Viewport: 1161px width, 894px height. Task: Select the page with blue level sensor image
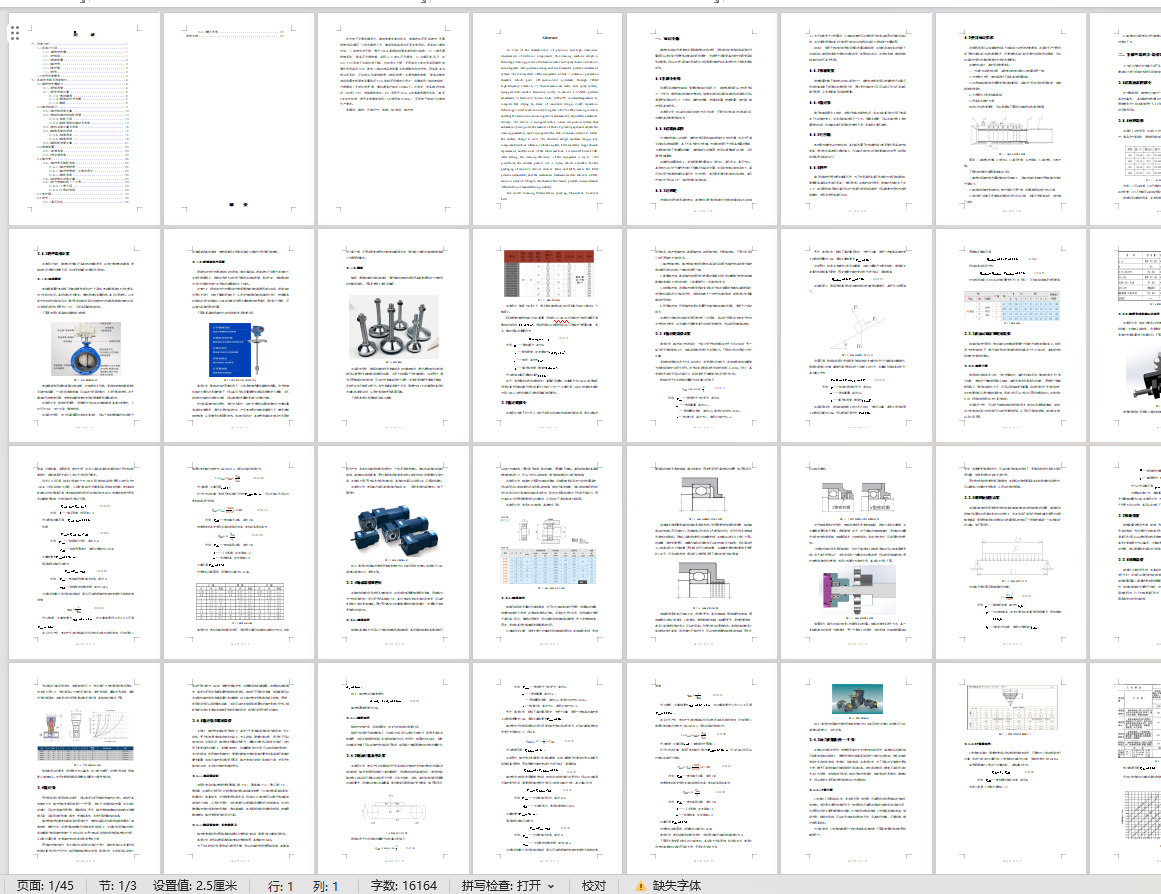click(x=238, y=336)
